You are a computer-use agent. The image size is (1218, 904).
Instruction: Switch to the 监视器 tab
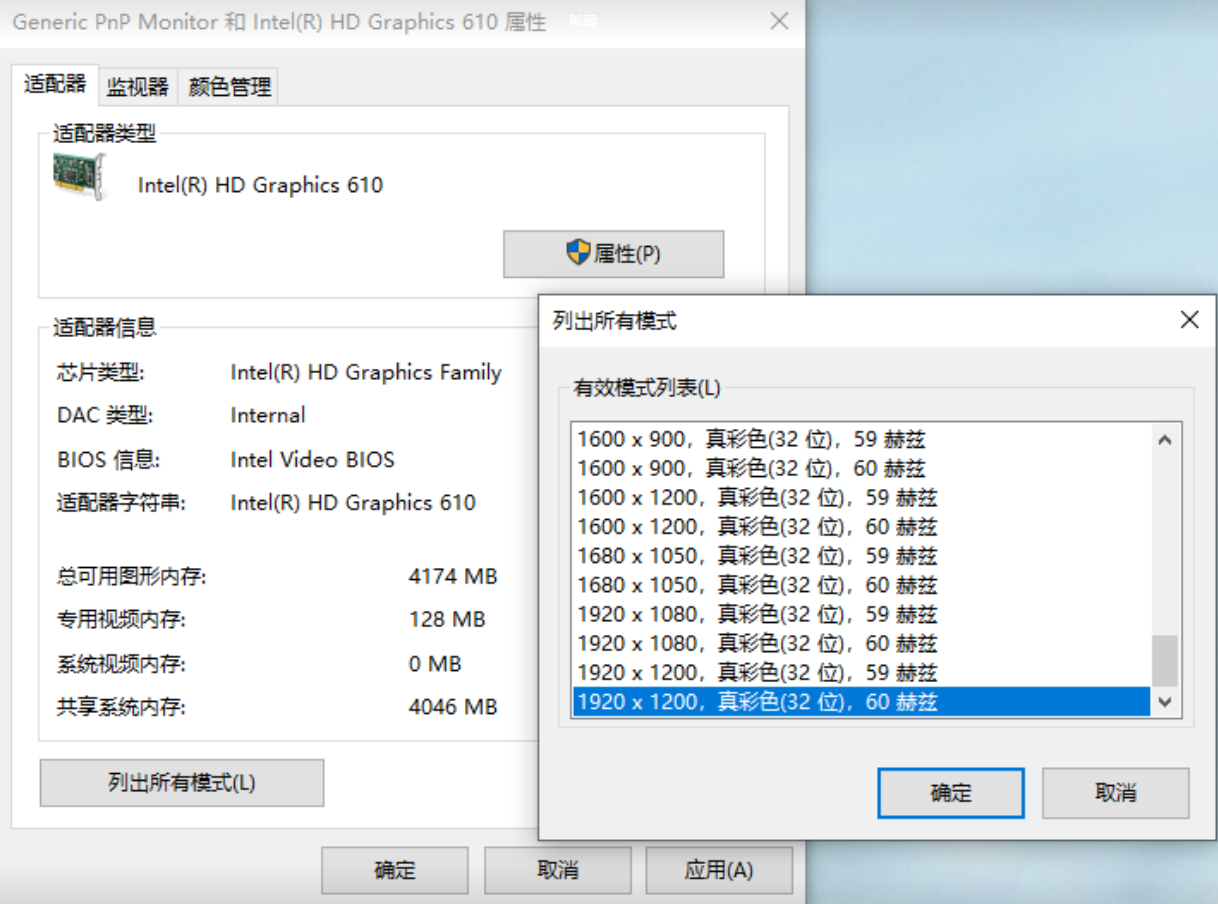pos(138,87)
